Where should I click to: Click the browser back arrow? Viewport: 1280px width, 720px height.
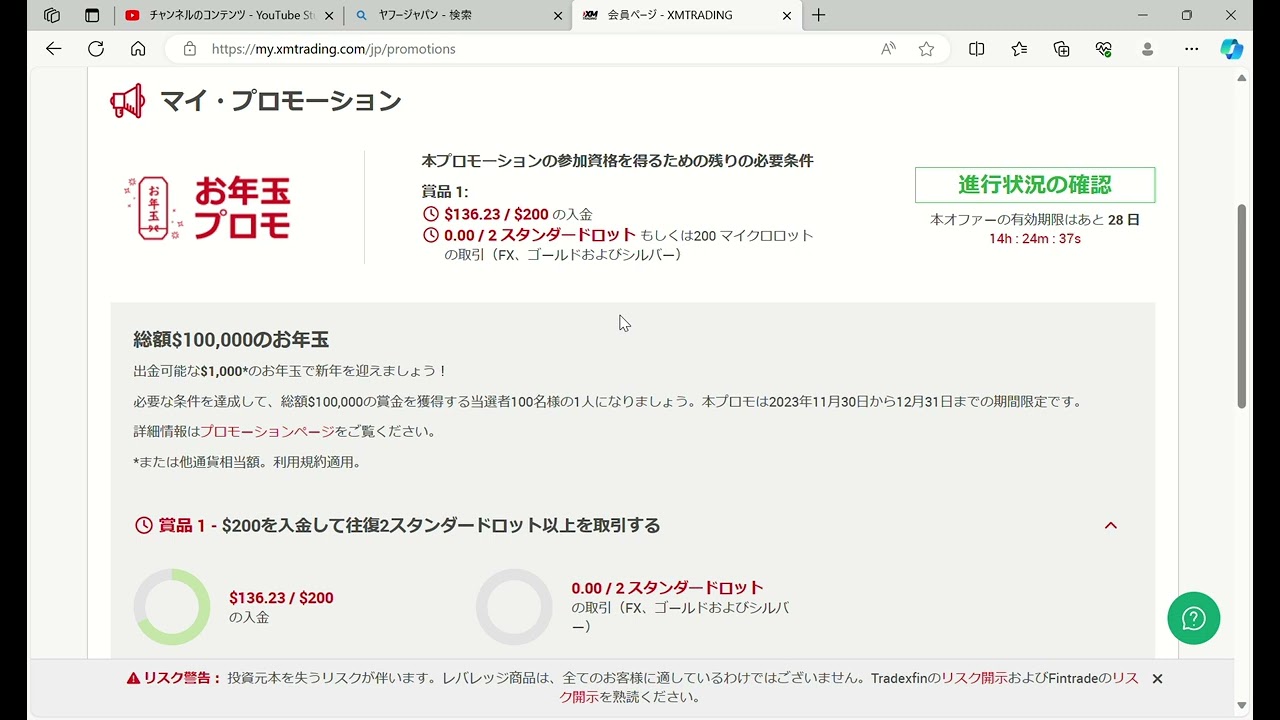(54, 49)
